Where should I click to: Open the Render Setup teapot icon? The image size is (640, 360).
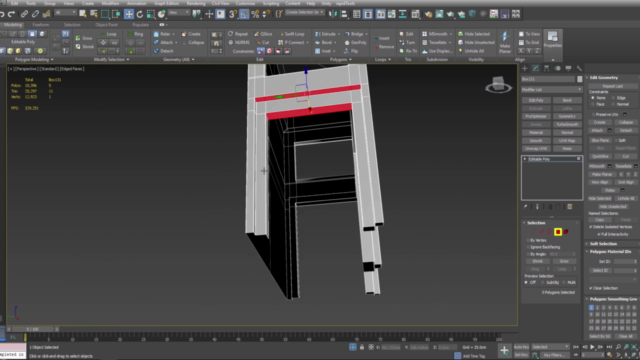pyautogui.click(x=428, y=14)
